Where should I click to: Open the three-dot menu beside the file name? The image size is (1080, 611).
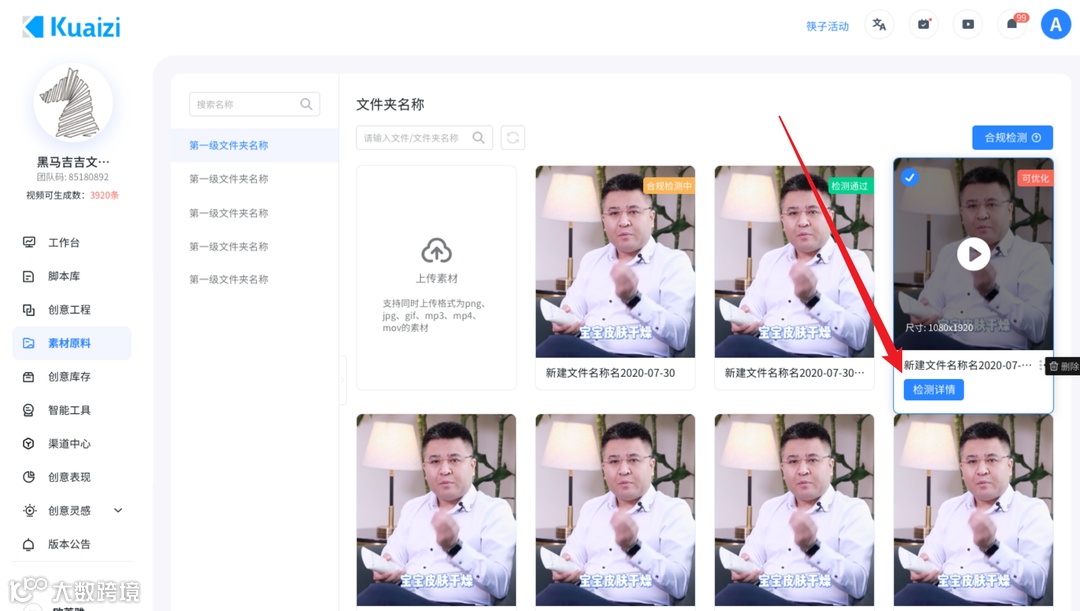[1038, 366]
